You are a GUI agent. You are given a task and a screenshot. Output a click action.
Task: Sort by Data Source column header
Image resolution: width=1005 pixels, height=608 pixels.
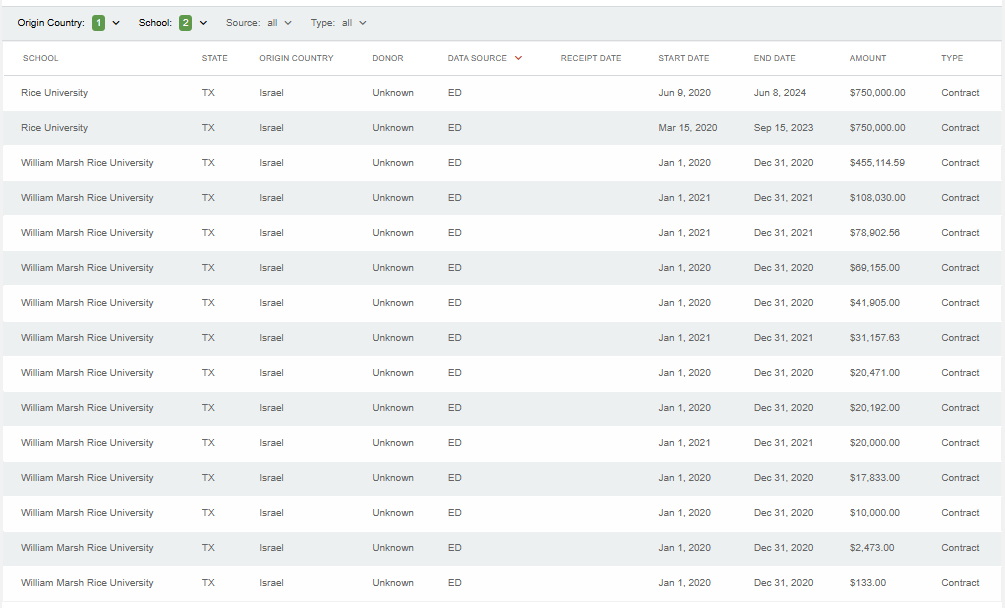point(477,58)
